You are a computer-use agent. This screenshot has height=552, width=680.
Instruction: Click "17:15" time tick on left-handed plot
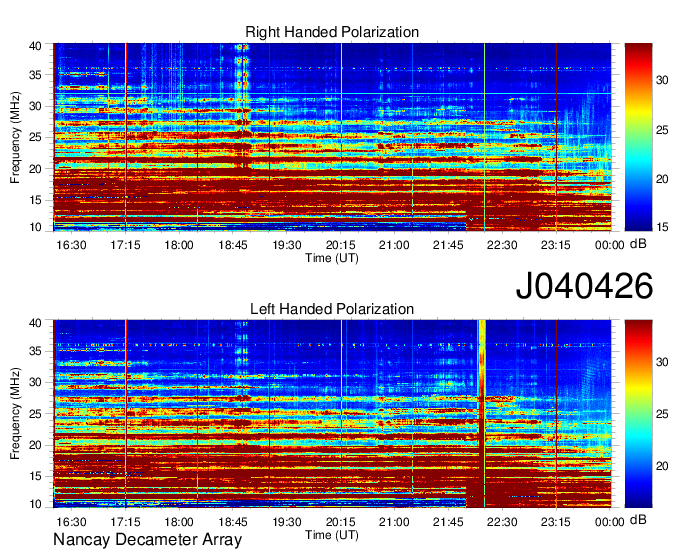tap(125, 522)
